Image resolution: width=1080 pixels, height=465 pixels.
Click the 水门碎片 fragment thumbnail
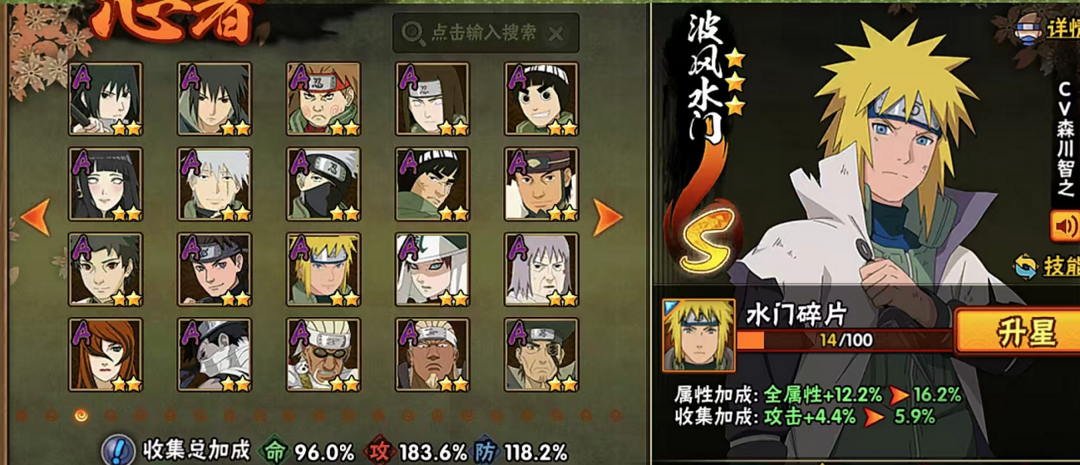[689, 335]
